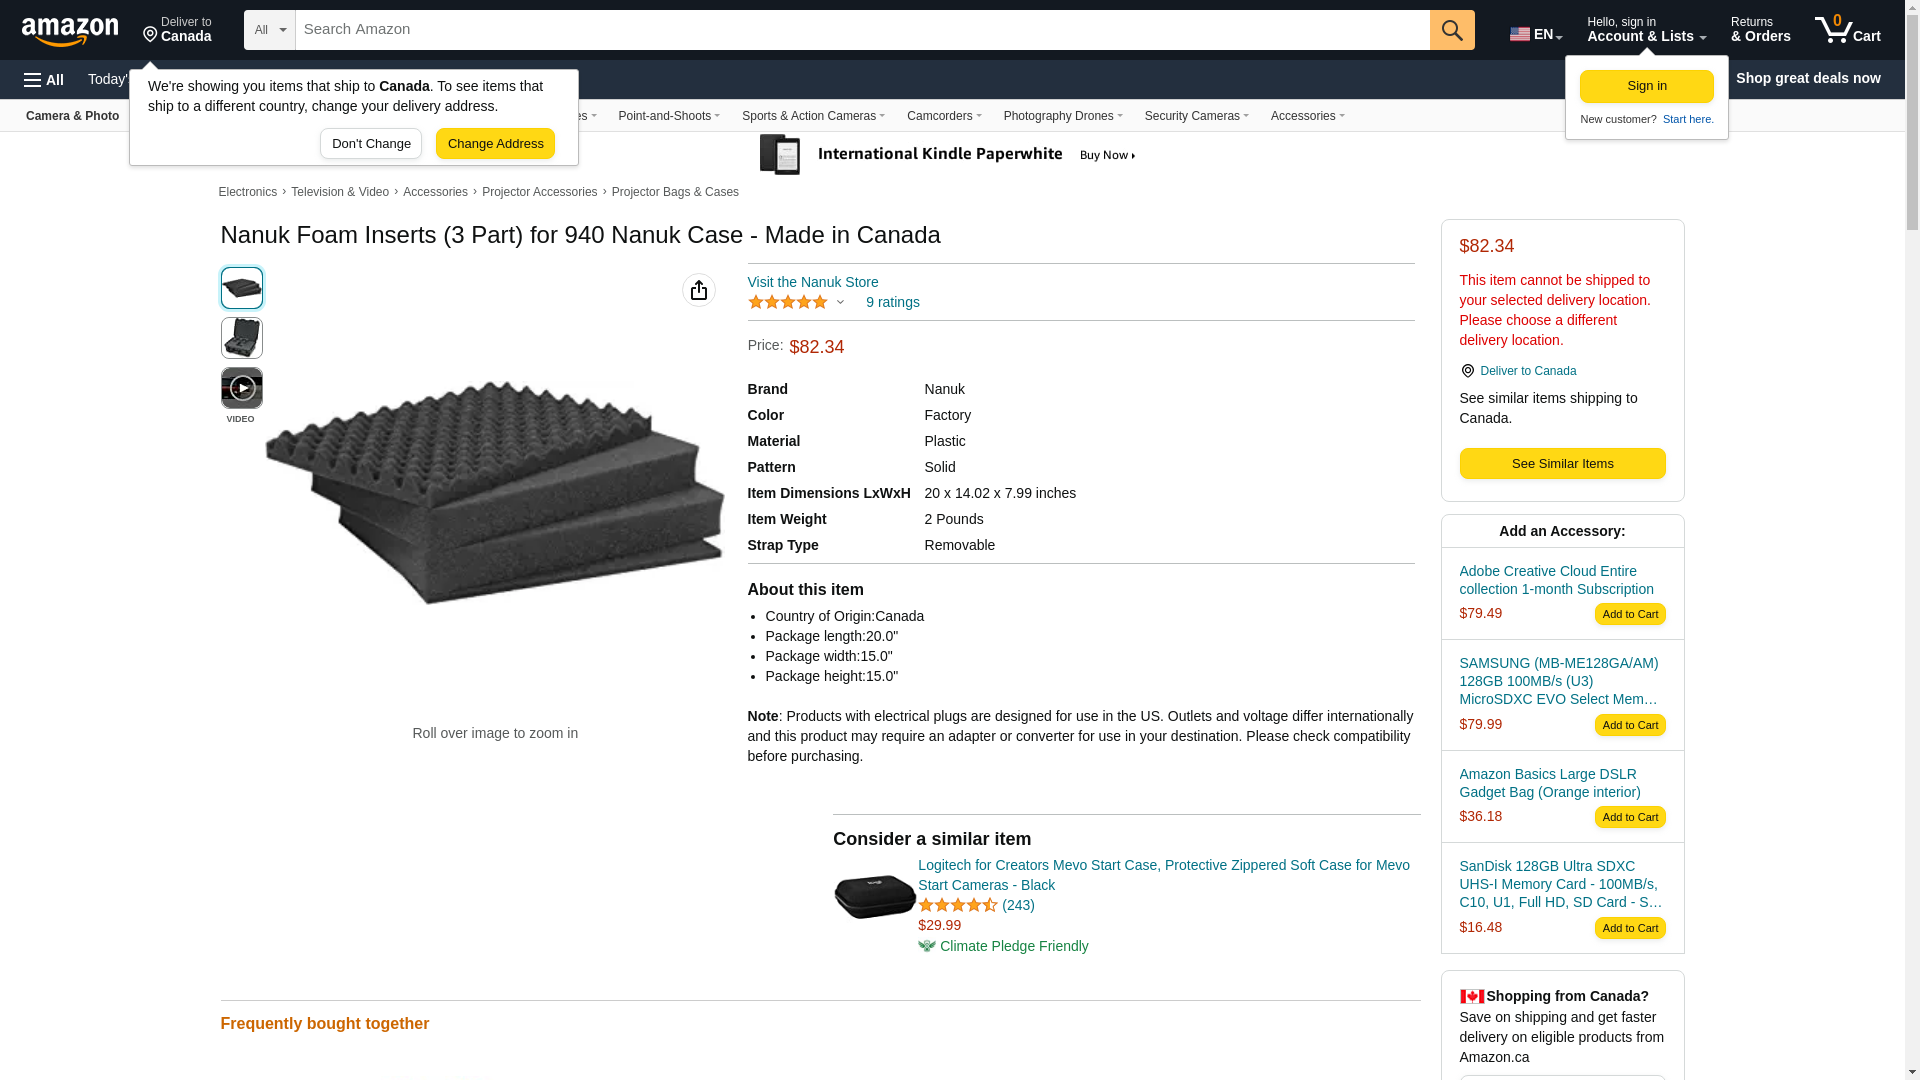Open the Photography Drones menu
The width and height of the screenshot is (1920, 1080).
[1062, 116]
